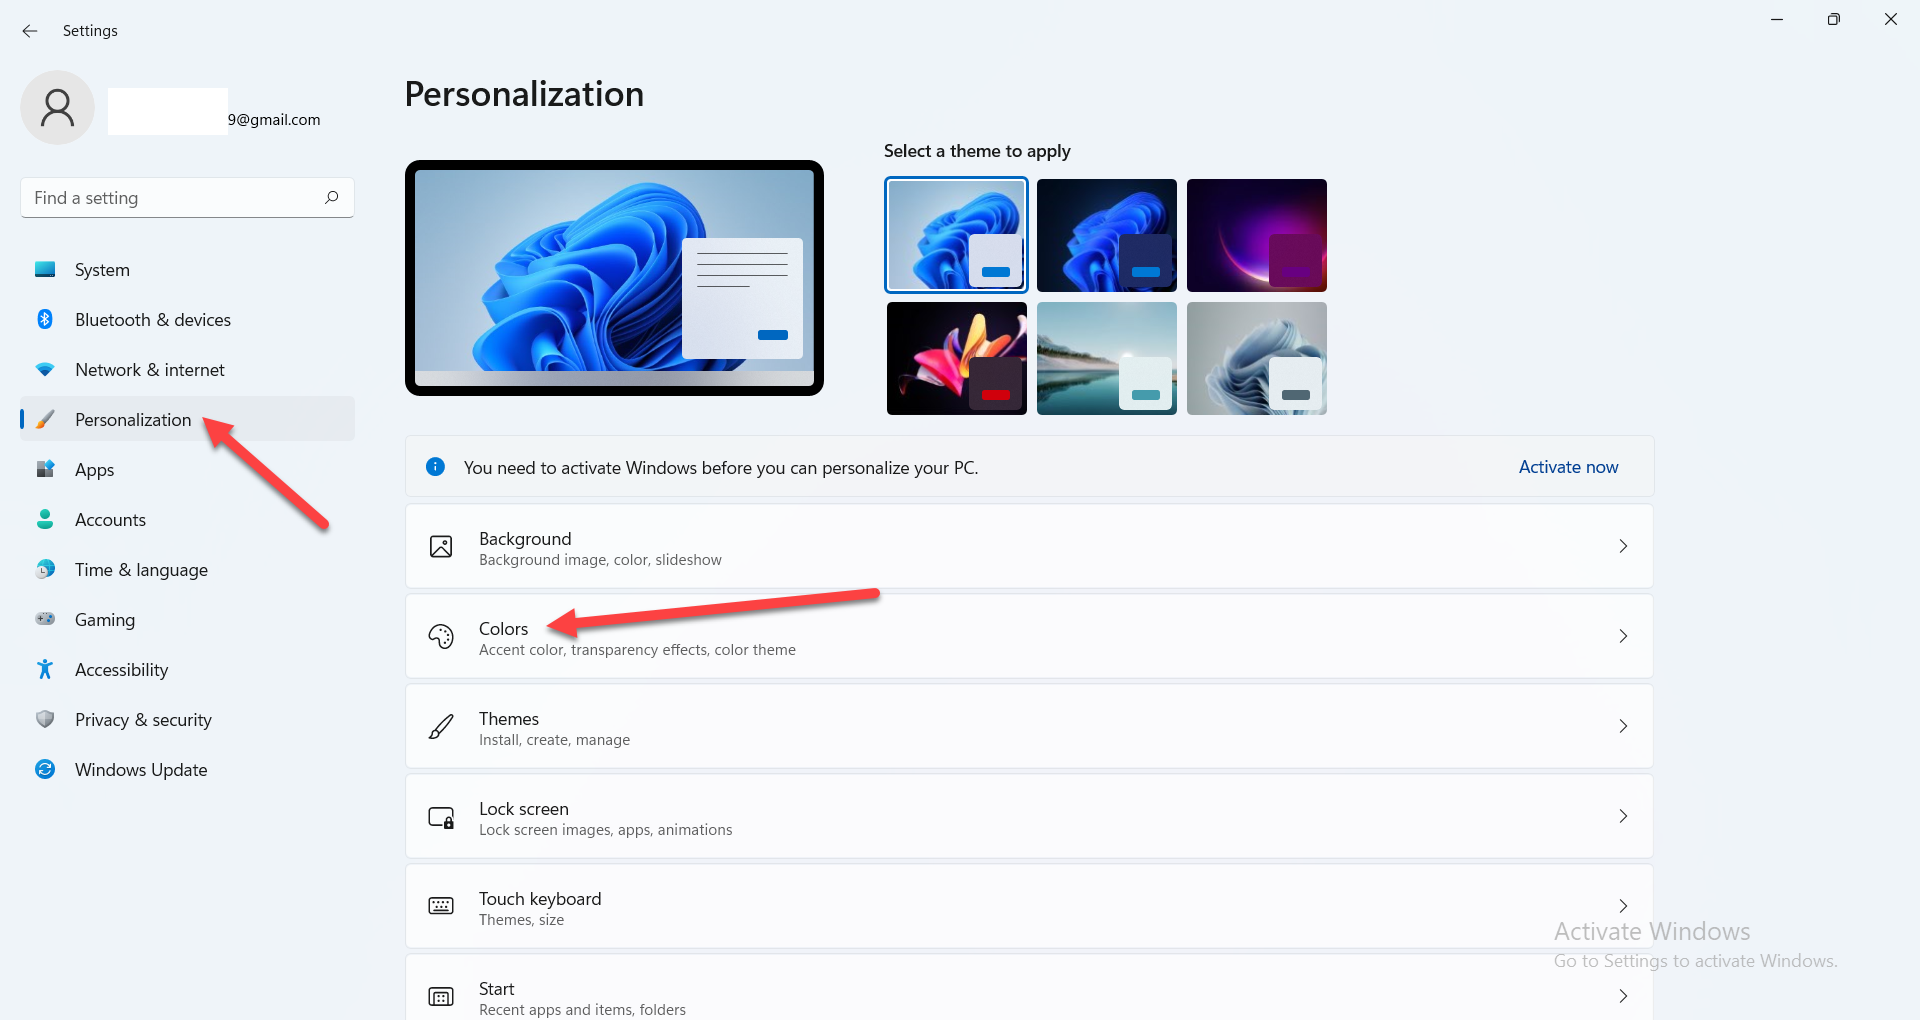
Task: Expand the Background settings chevron
Action: [1622, 546]
